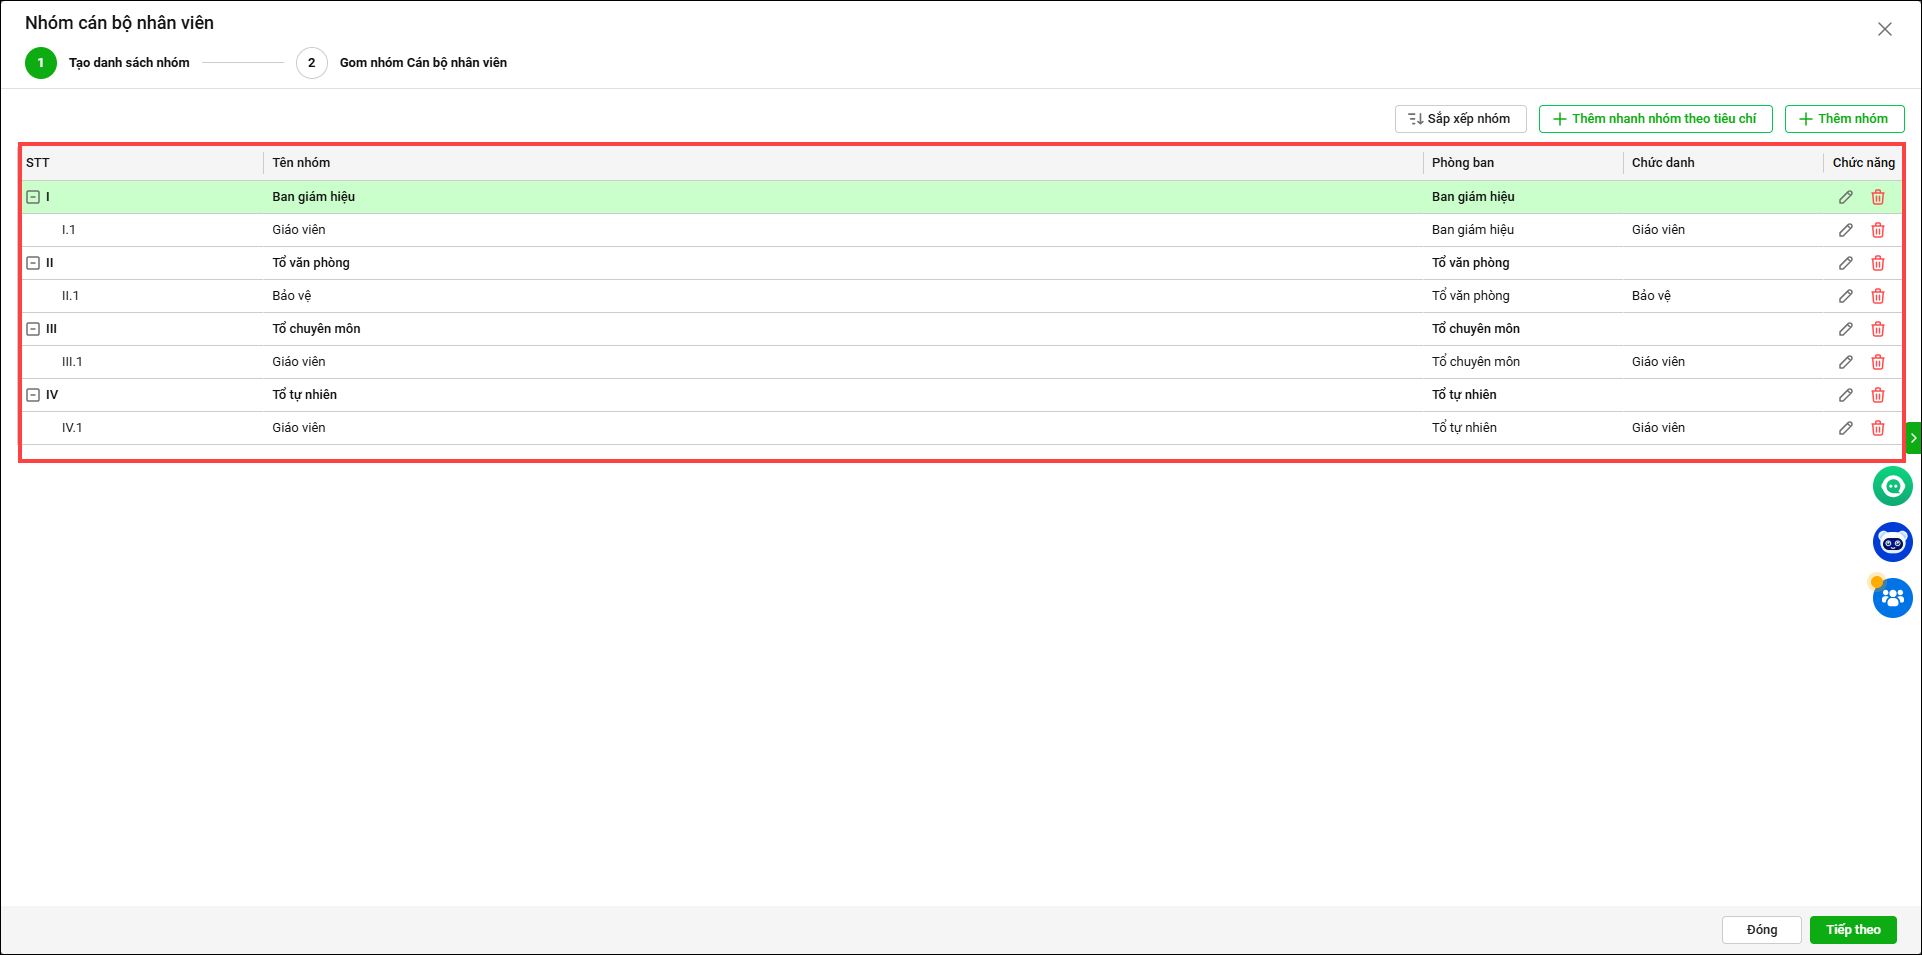Collapse group III Tổ chuyên môn
The width and height of the screenshot is (1922, 955).
pos(33,329)
